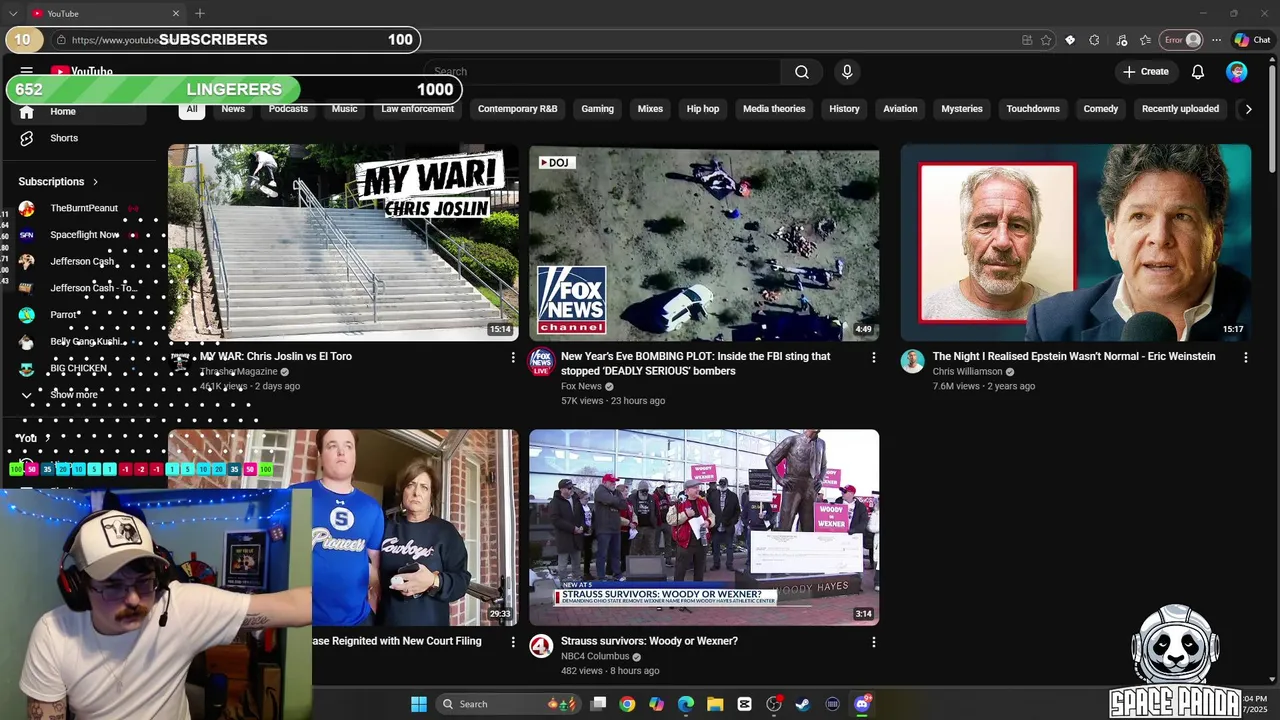
Task: Click the Error profile button in browser
Action: point(1181,40)
